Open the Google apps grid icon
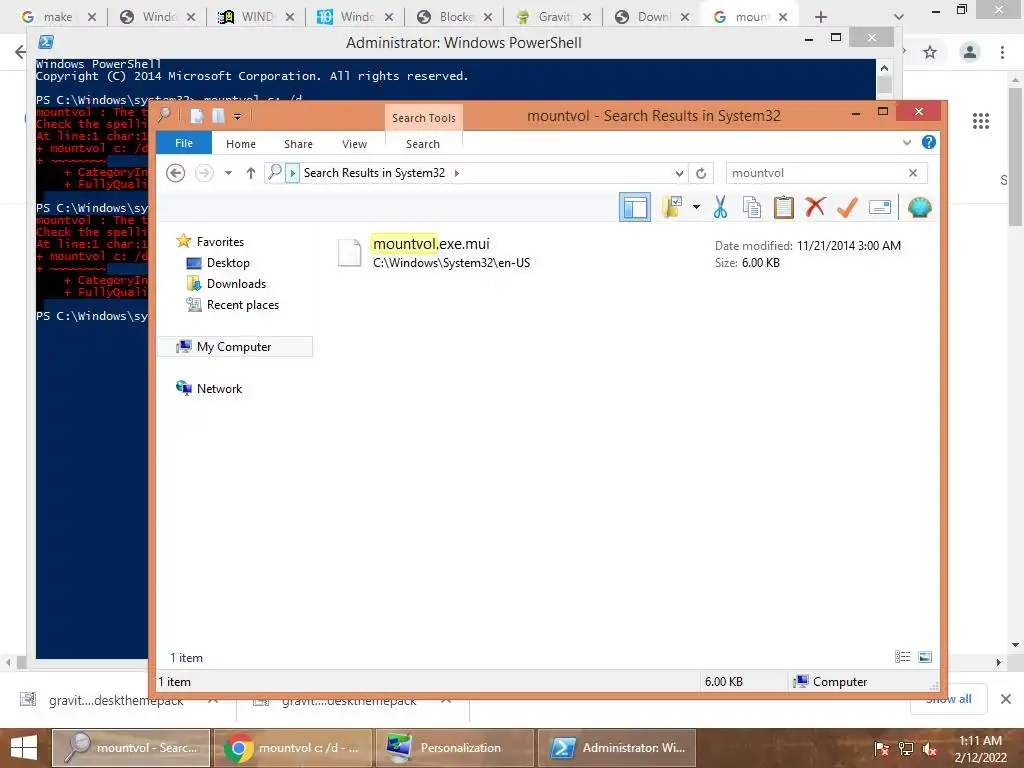Image resolution: width=1024 pixels, height=768 pixels. [980, 121]
